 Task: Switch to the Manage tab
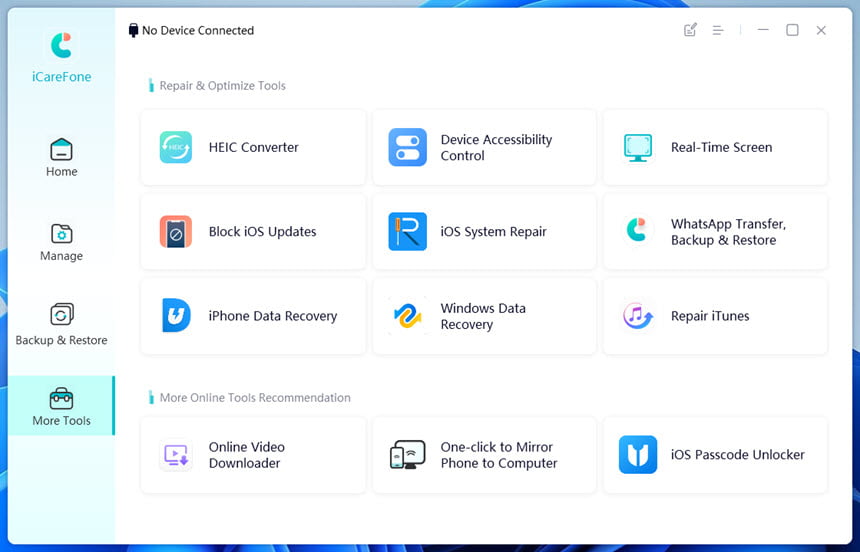tap(61, 242)
